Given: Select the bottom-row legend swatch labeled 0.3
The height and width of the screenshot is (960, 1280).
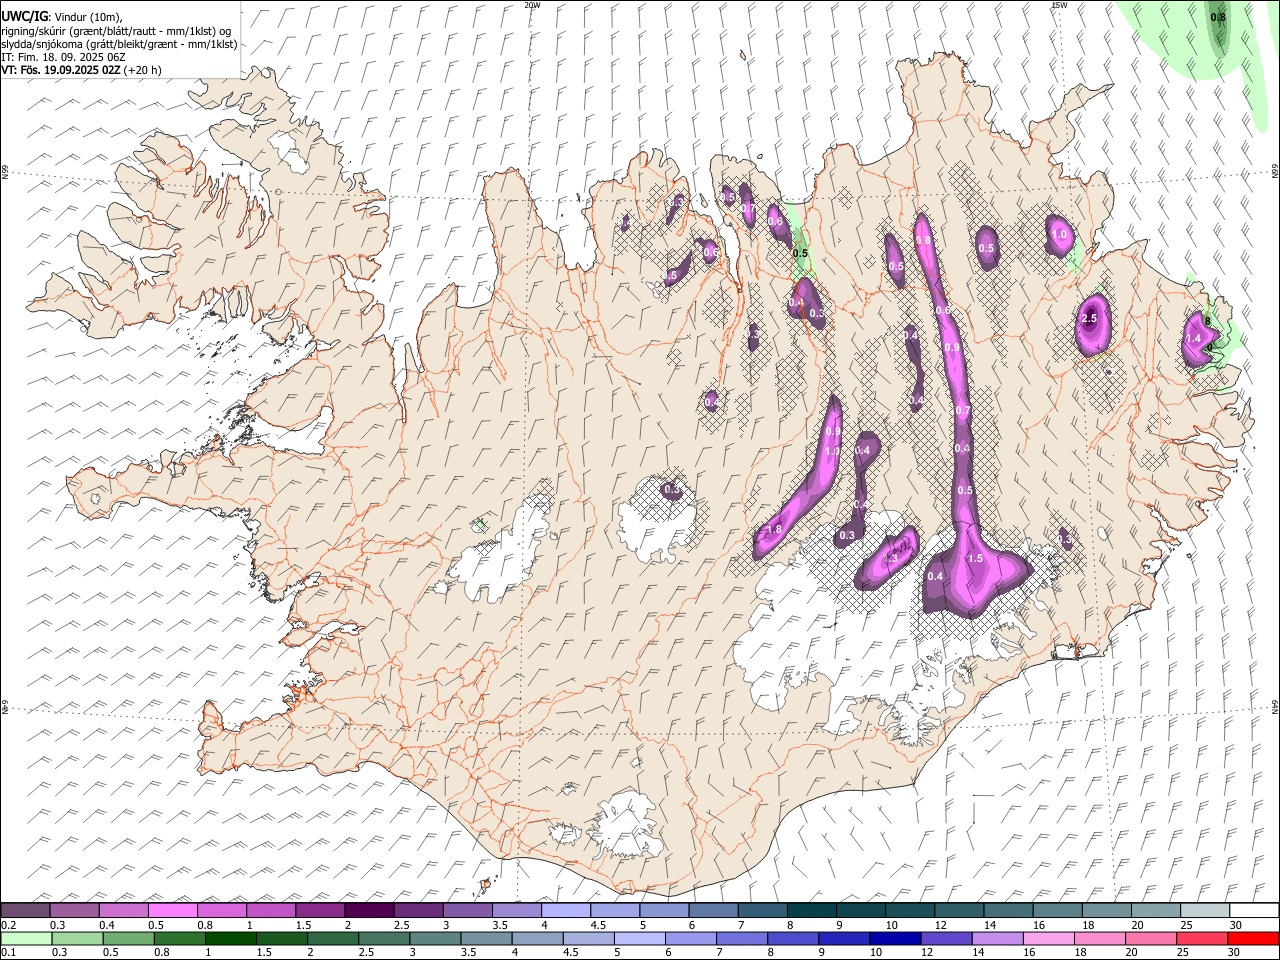Looking at the screenshot, I should coord(77,938).
